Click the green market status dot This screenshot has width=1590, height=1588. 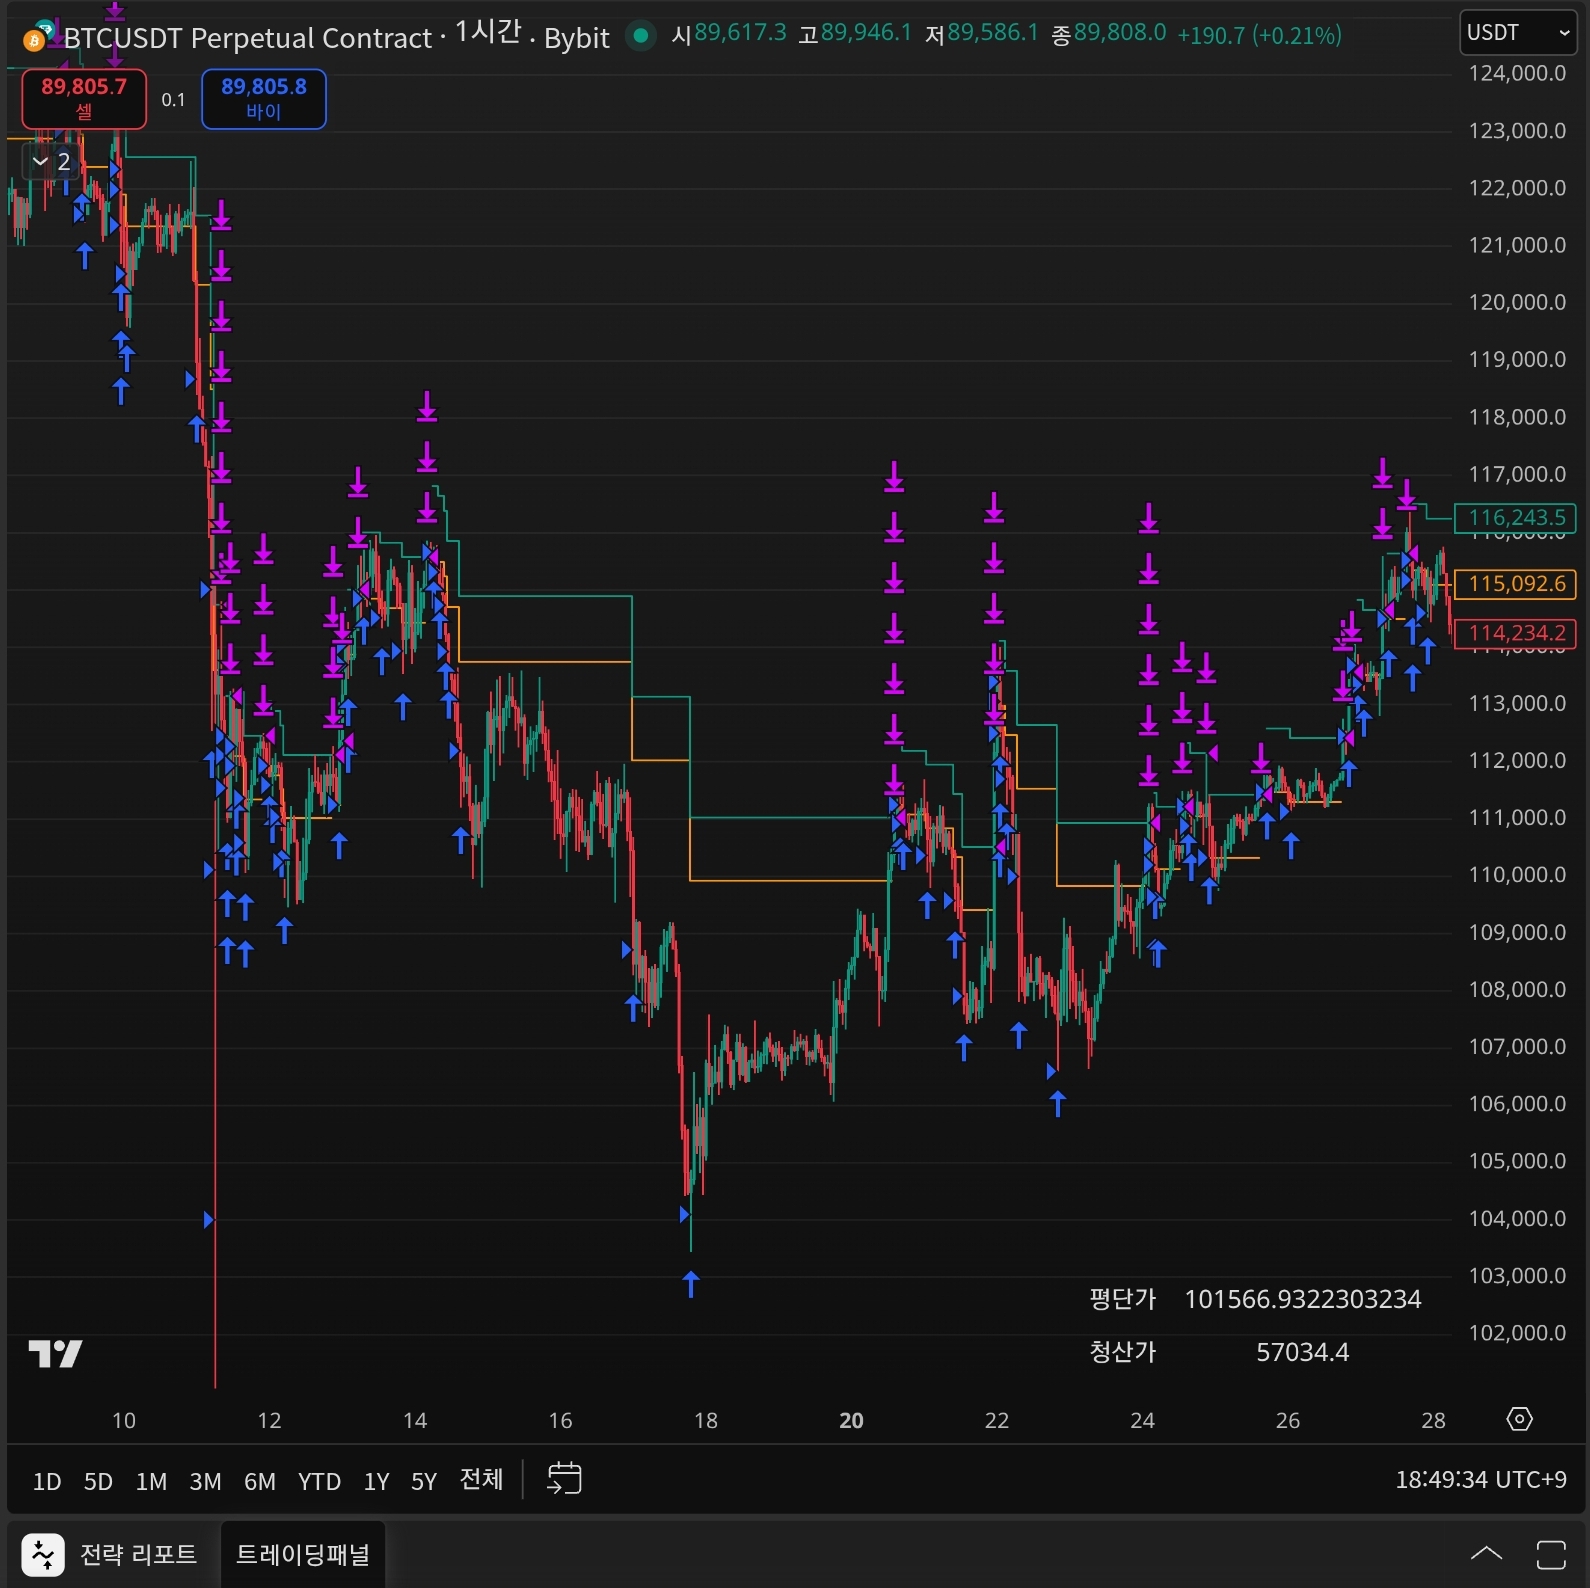pos(640,36)
